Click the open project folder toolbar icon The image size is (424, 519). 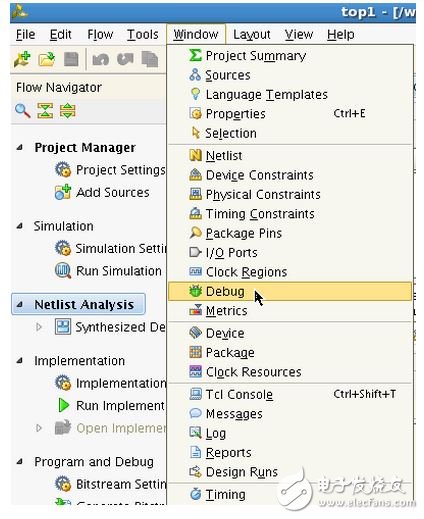(x=47, y=60)
